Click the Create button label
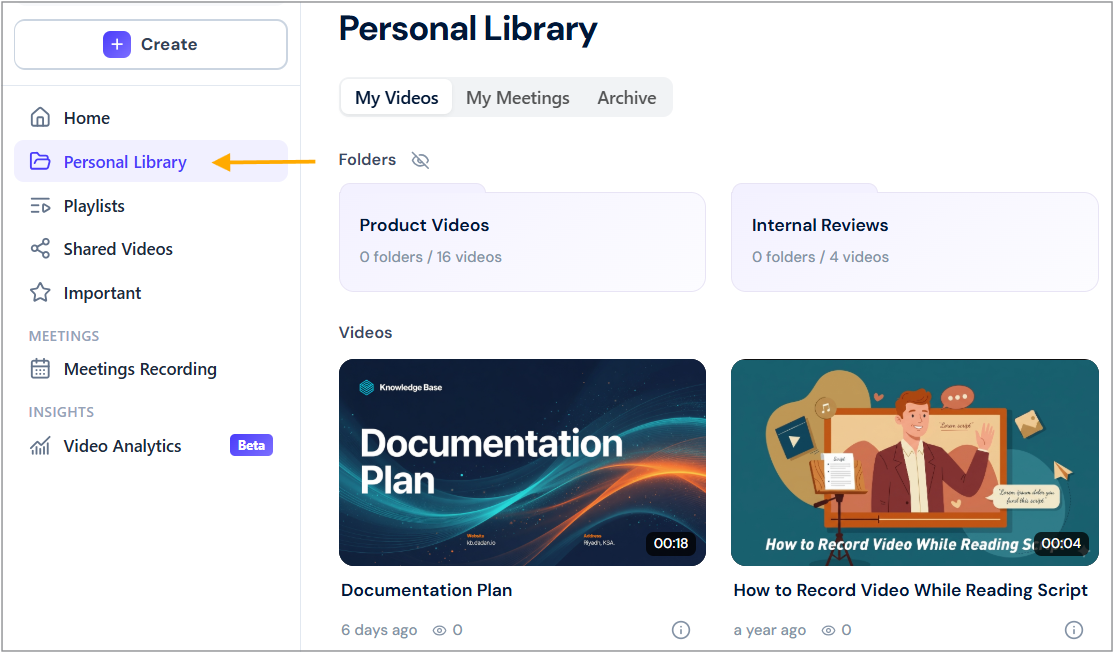The height and width of the screenshot is (652, 1113). pyautogui.click(x=169, y=44)
